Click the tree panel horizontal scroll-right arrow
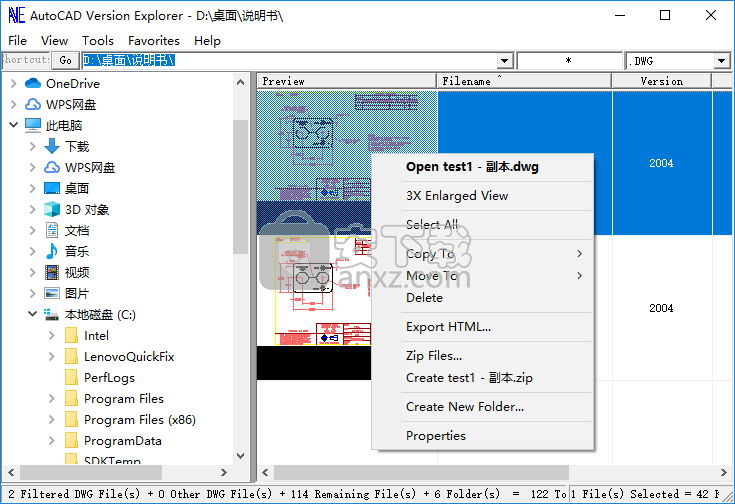735x504 pixels. coord(224,473)
